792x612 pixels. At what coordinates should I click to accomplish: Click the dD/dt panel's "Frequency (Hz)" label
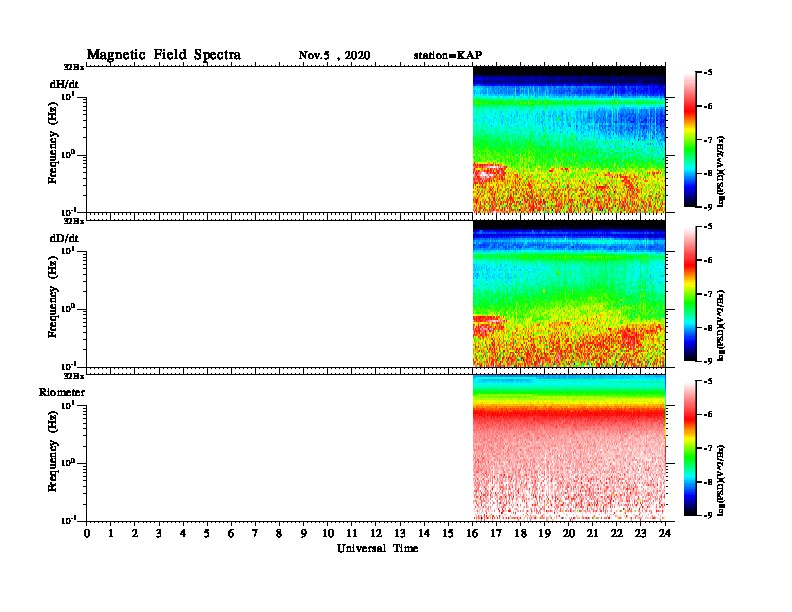tap(53, 297)
